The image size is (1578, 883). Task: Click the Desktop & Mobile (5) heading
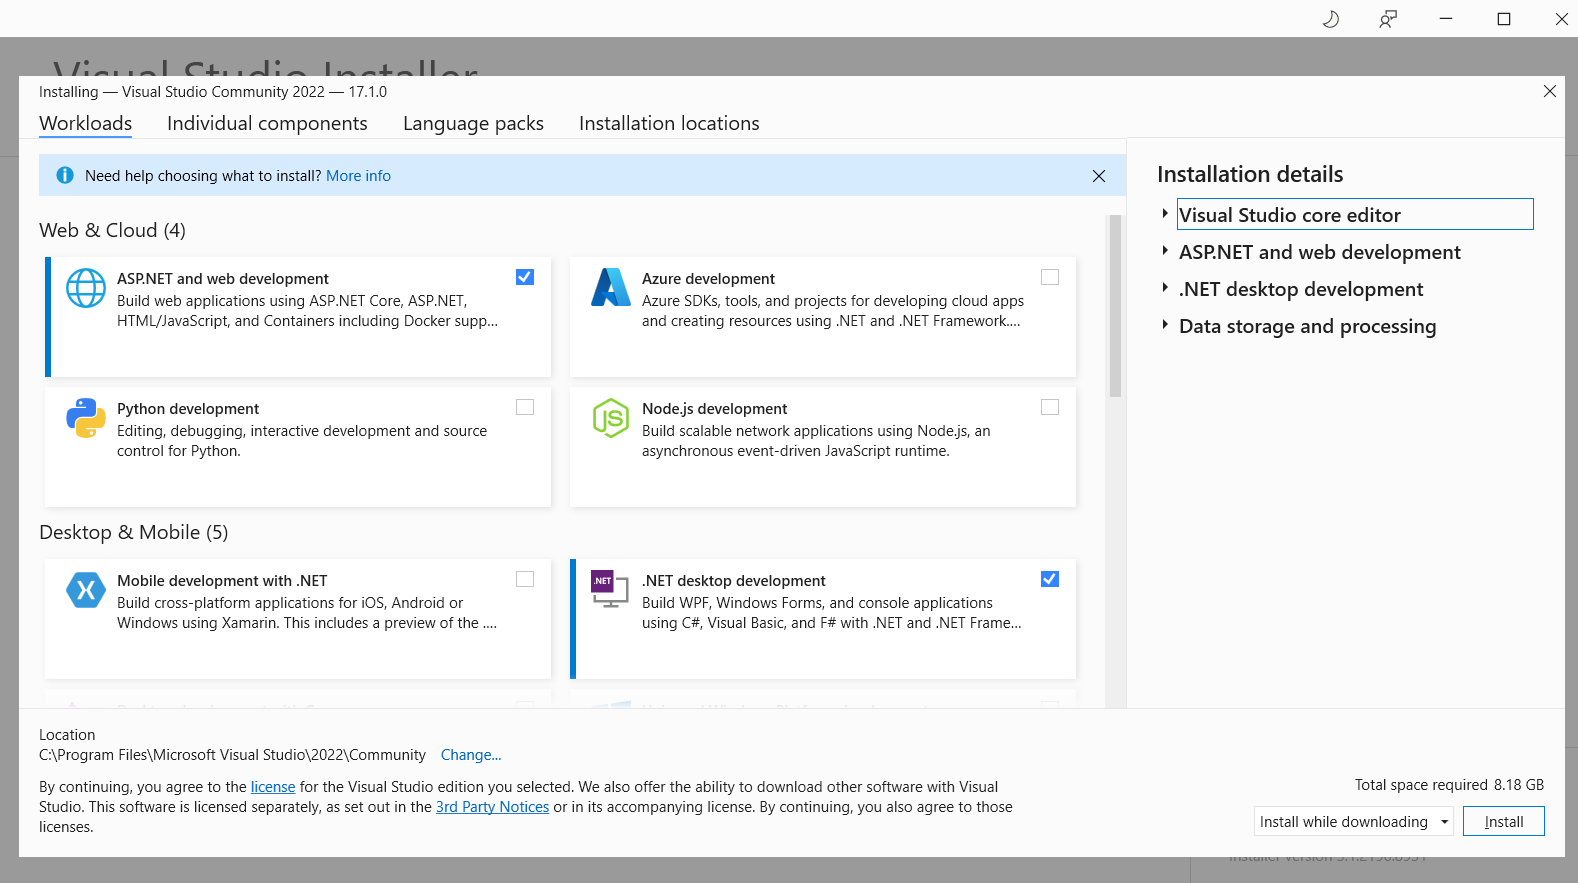[134, 532]
